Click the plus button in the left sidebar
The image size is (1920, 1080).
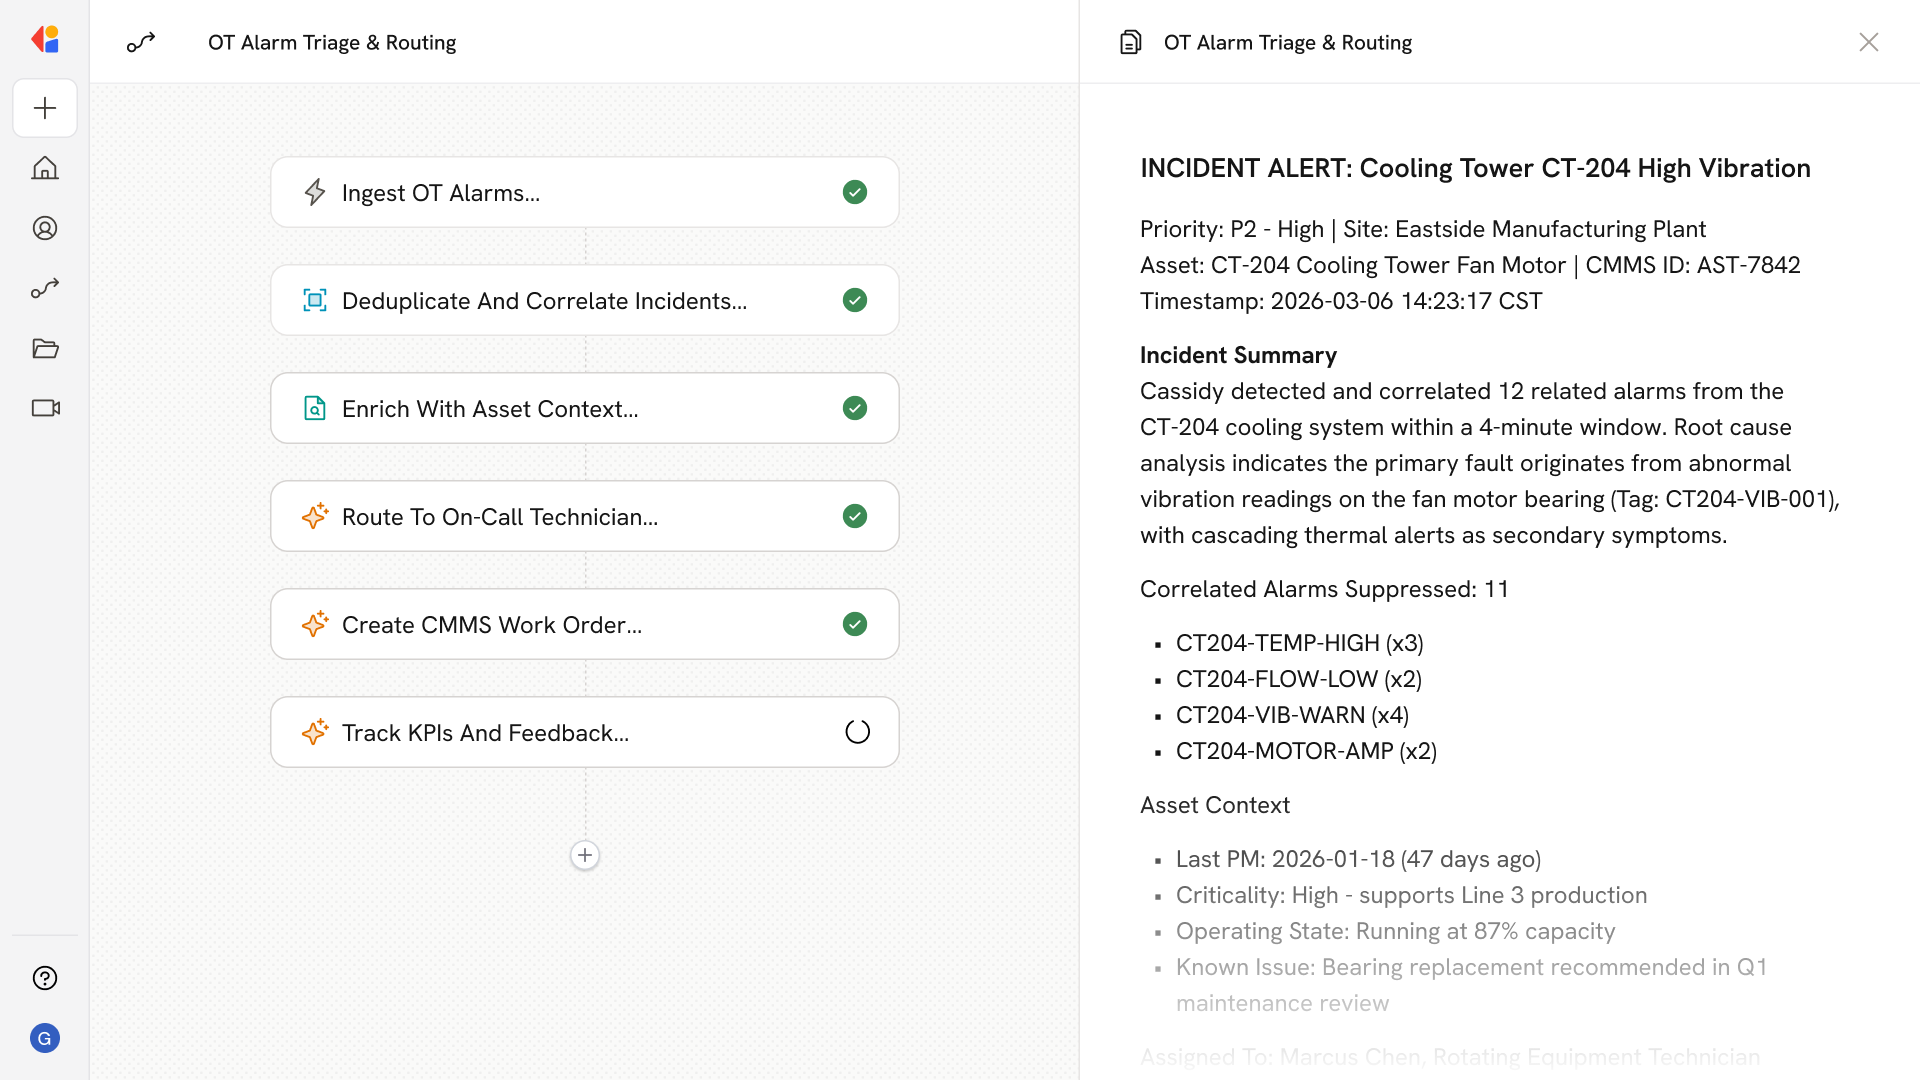click(45, 108)
